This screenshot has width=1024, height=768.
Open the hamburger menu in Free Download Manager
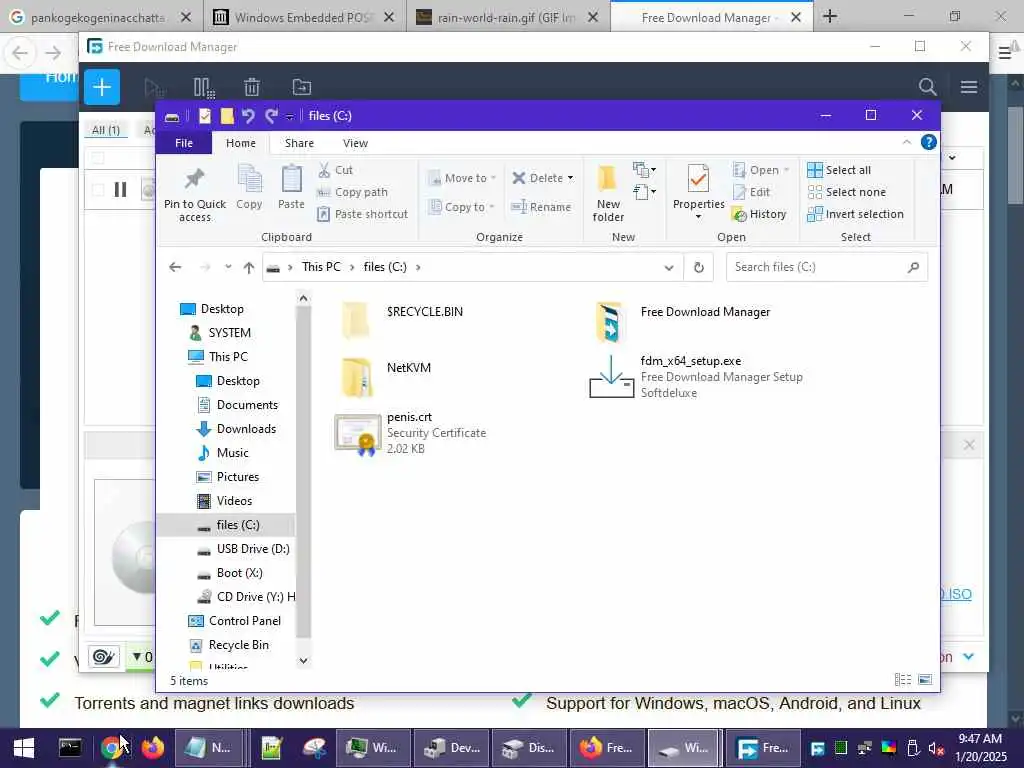969,87
